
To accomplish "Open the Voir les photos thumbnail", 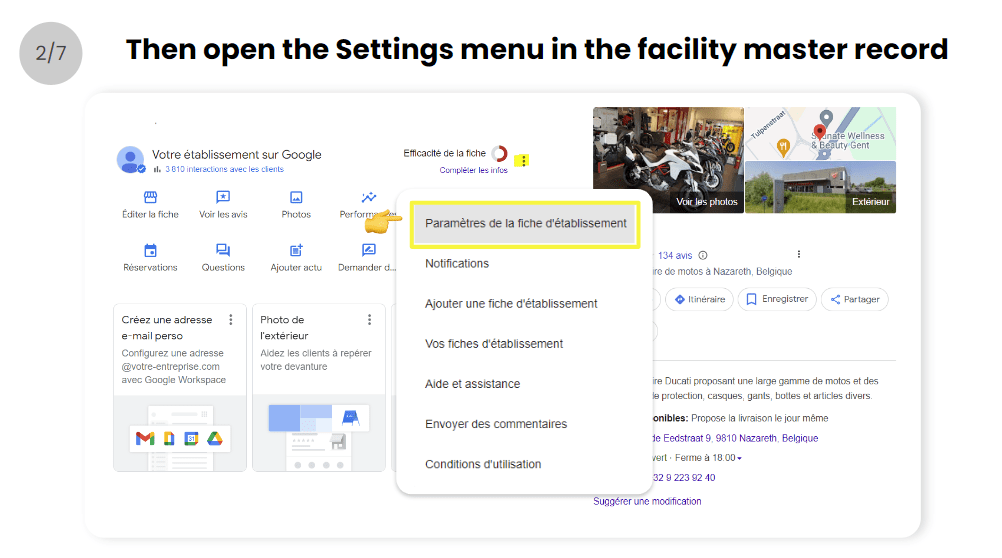I will pyautogui.click(x=668, y=160).
